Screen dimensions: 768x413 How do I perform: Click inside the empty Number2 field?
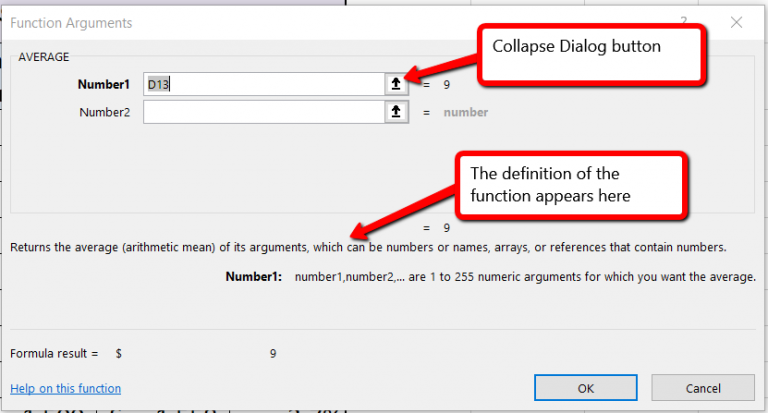pos(264,113)
